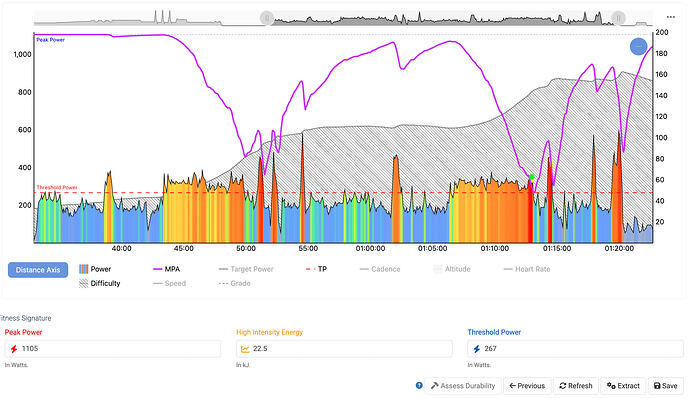The image size is (690, 398).
Task: Click the blue round arrow button on chart
Action: (639, 46)
